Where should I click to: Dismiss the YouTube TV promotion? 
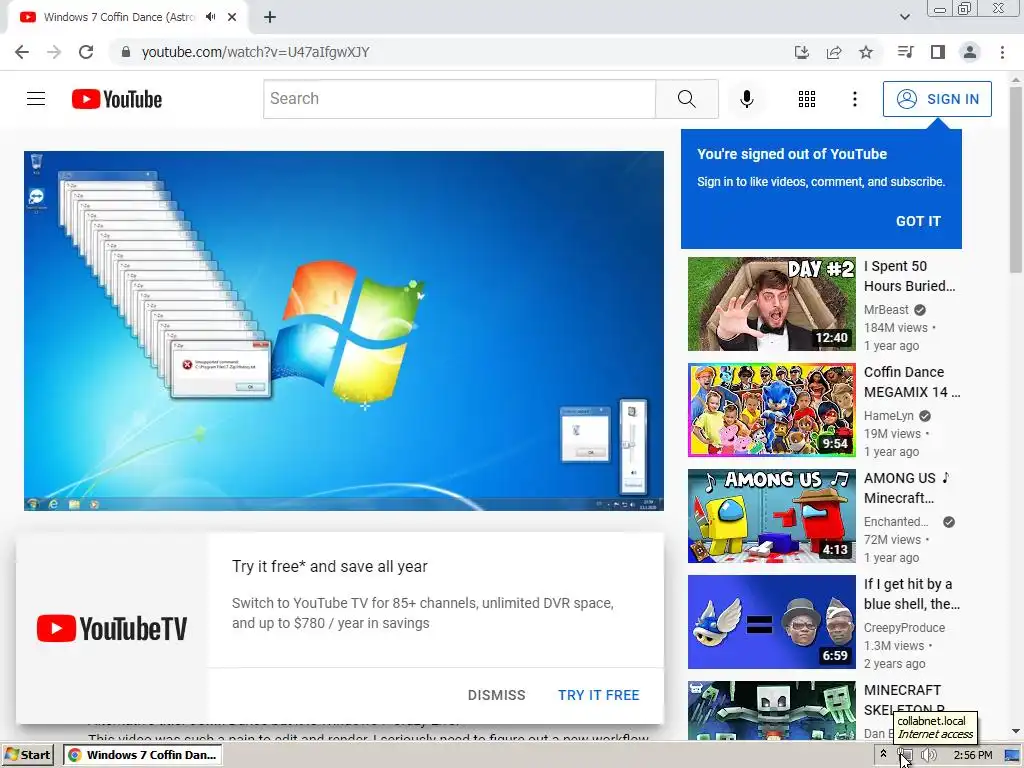tap(496, 695)
